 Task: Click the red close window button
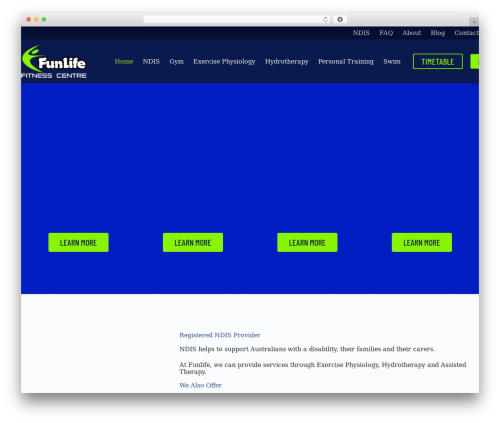29,19
